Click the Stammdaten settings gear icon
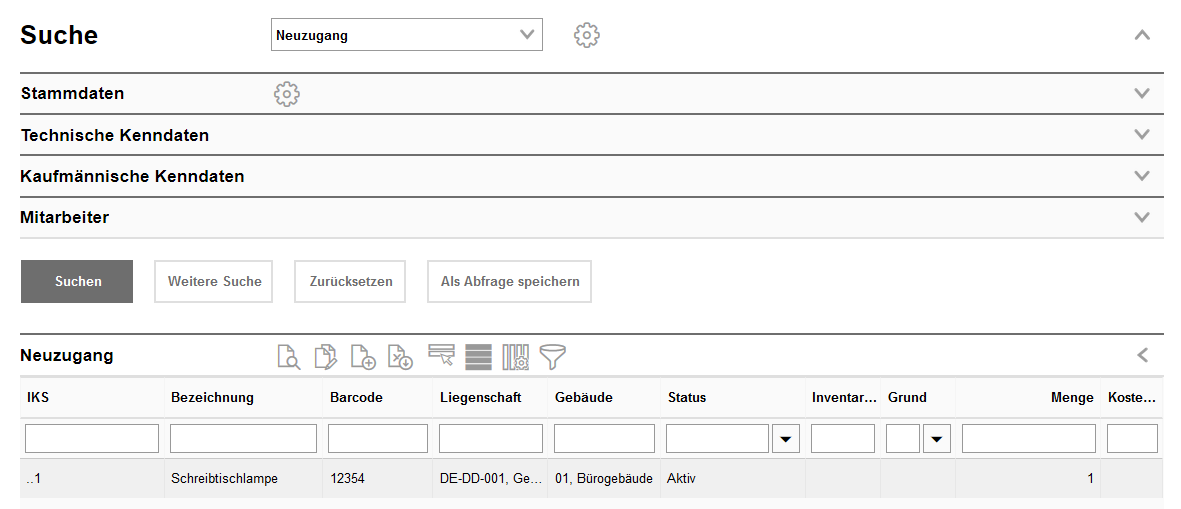 coord(287,94)
